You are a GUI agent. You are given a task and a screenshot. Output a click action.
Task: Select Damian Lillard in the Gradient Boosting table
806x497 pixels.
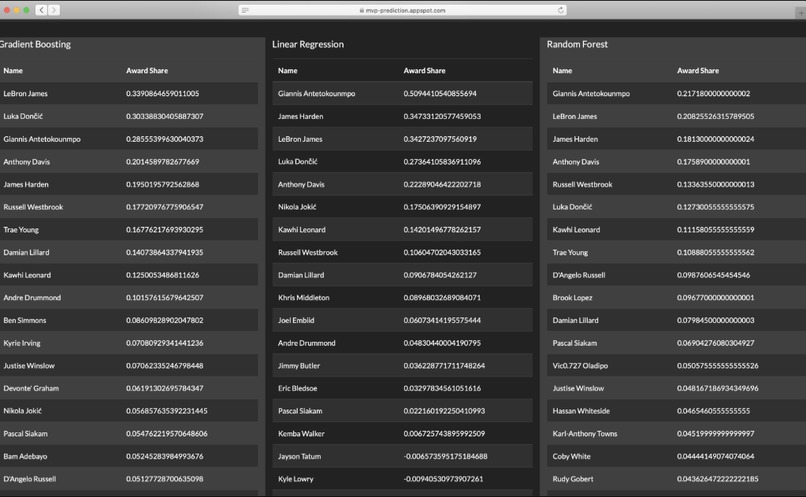(26, 252)
